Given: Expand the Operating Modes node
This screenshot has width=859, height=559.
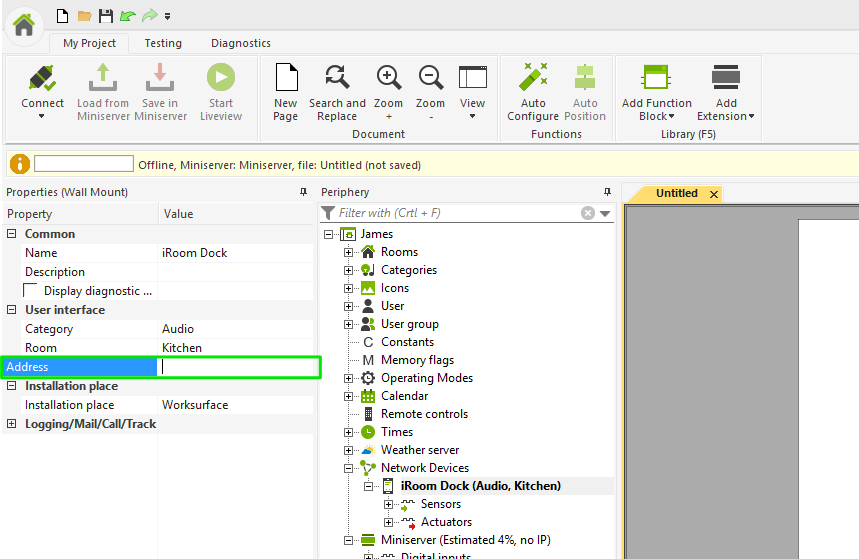Looking at the screenshot, I should (348, 378).
